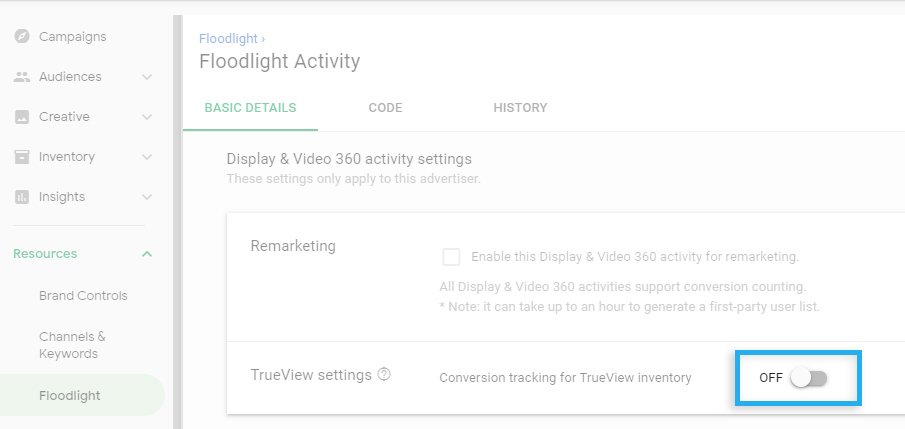Click the Inventory archive box icon
Screen dimensions: 905x429
(x=21, y=156)
